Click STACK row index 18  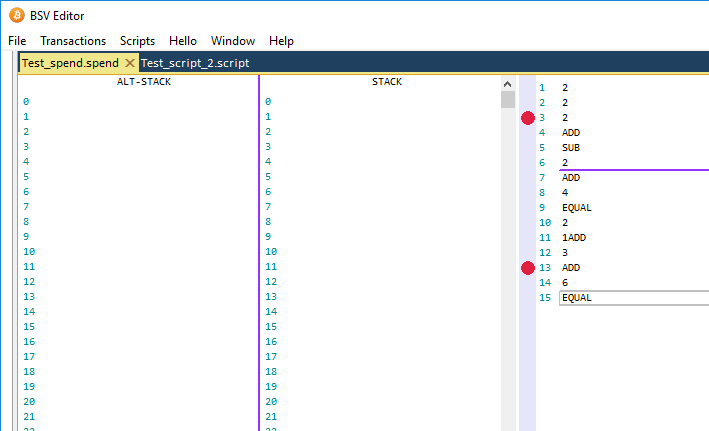[271, 372]
